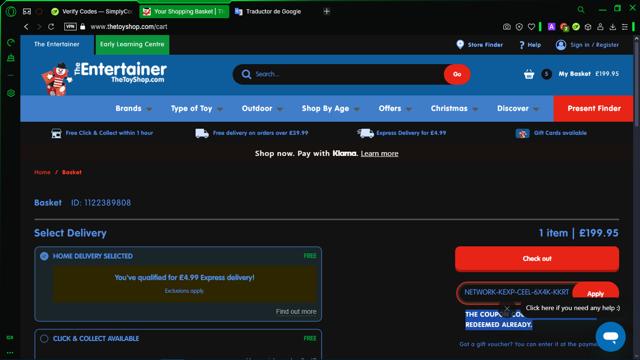Click the red Check out button
This screenshot has height=360, width=640.
point(537,259)
